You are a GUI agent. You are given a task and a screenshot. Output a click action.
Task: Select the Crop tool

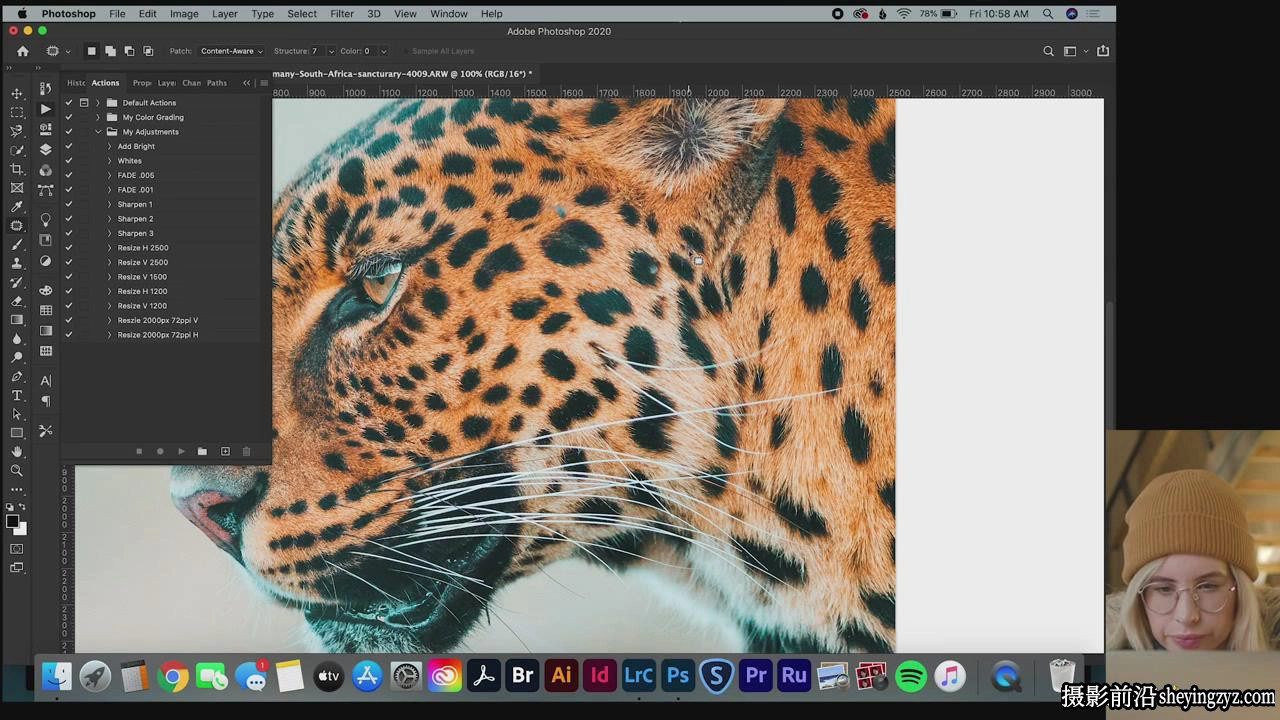[x=17, y=169]
